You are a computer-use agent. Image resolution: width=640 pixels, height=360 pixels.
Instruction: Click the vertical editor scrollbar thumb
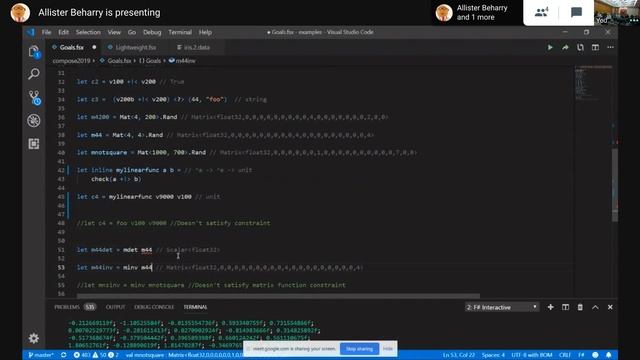615,185
